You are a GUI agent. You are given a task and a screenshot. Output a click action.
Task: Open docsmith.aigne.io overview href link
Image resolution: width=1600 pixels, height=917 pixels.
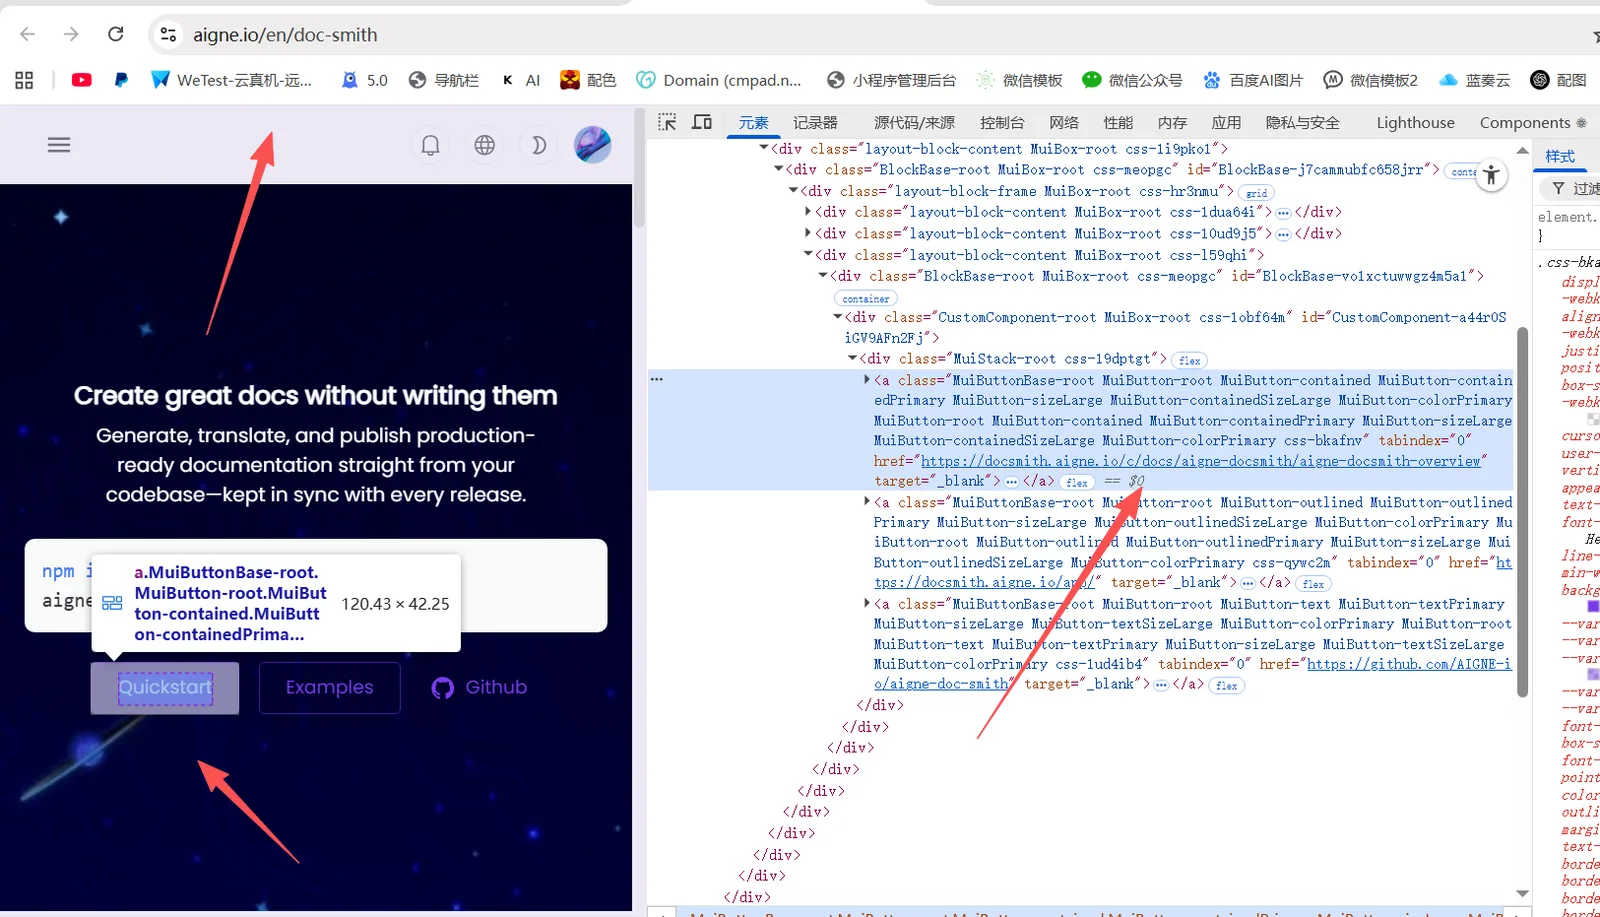(1201, 461)
